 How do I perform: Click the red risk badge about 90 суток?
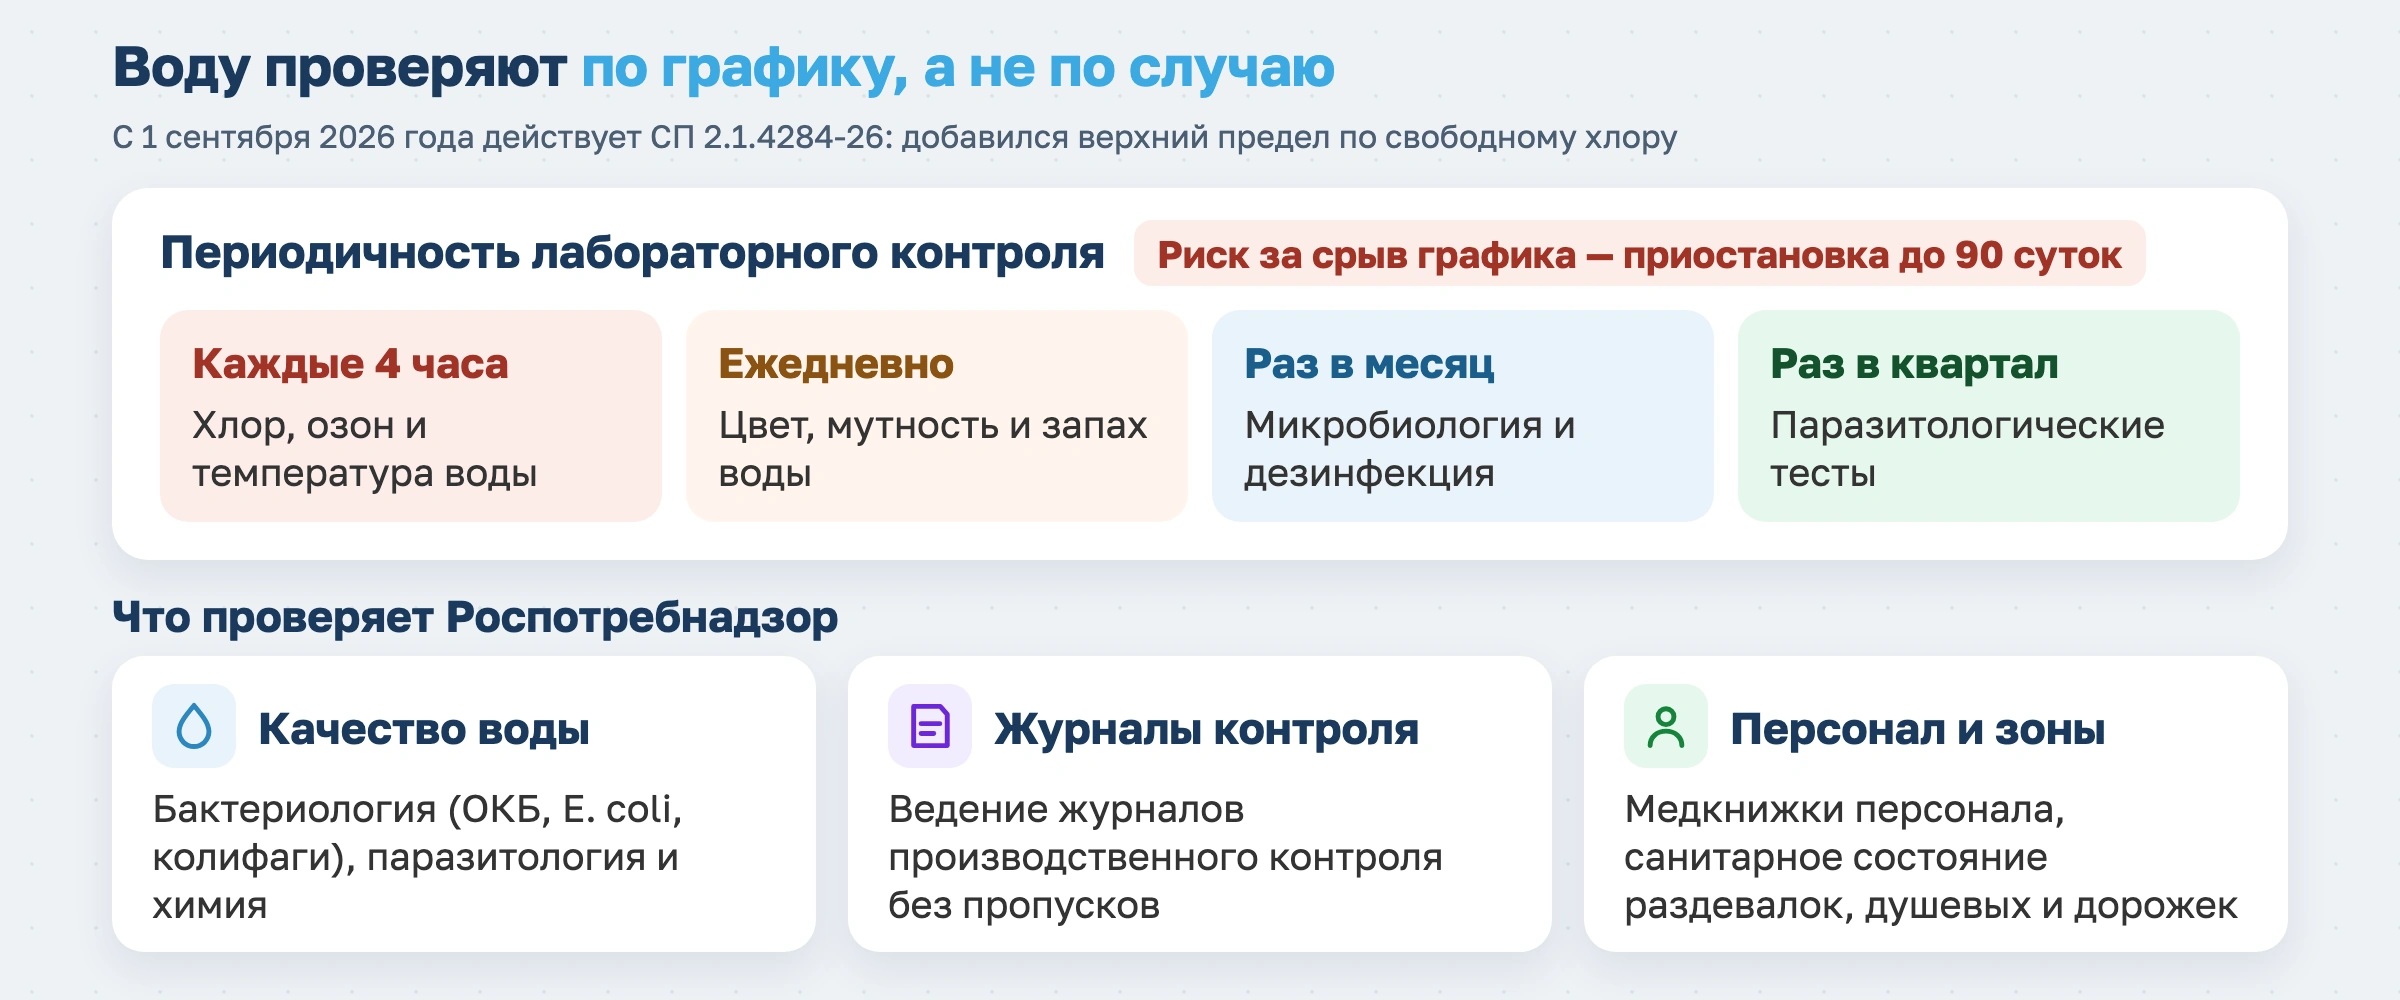click(1639, 254)
